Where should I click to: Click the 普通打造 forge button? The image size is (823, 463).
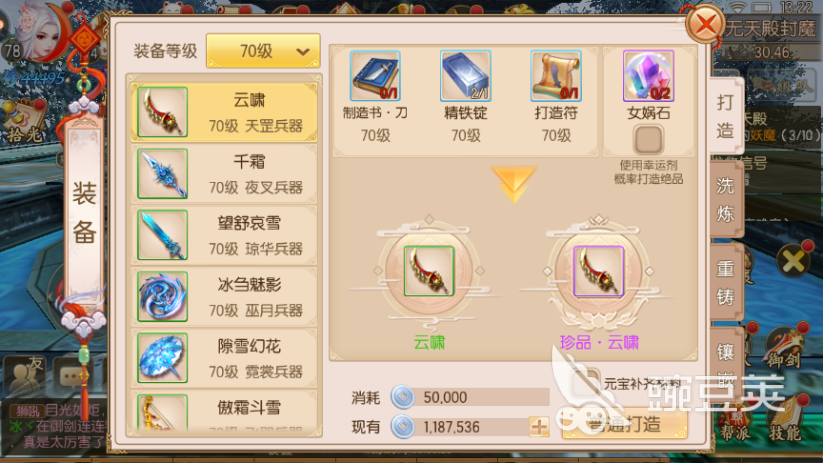625,424
